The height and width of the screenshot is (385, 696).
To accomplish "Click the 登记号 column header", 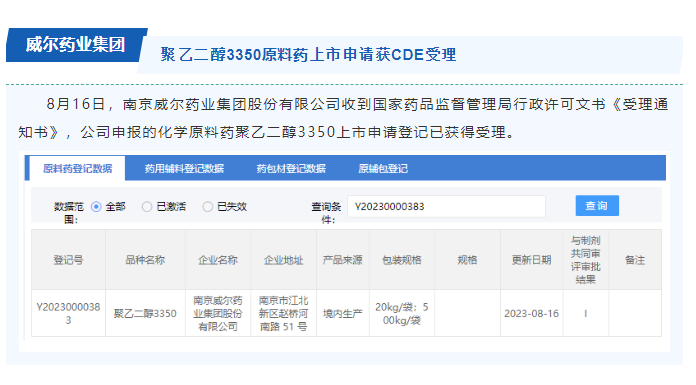I will 68,260.
